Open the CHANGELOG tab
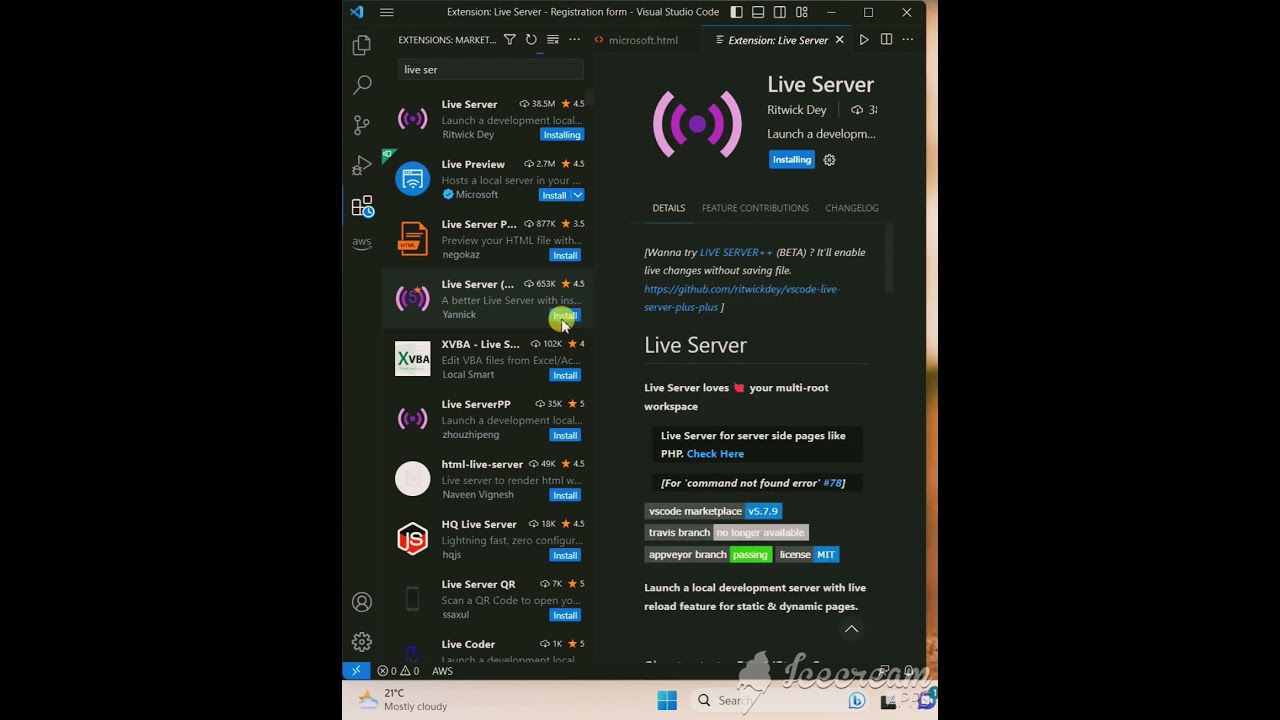The width and height of the screenshot is (1280, 720). tap(852, 208)
